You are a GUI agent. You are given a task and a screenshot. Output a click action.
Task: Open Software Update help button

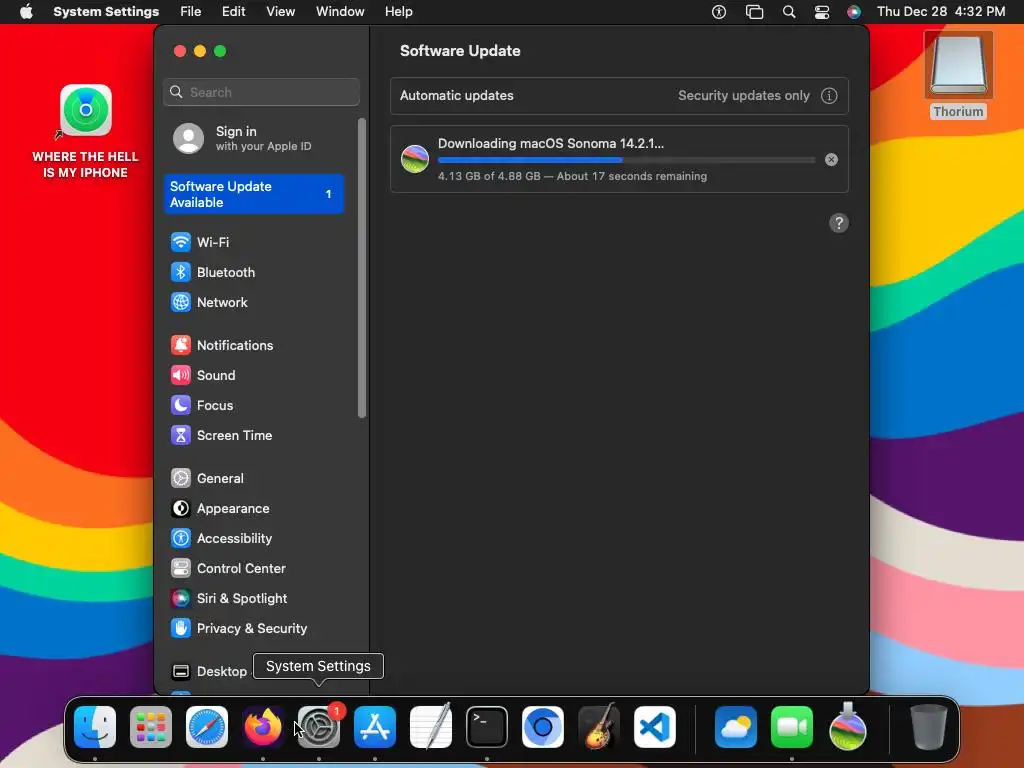839,223
